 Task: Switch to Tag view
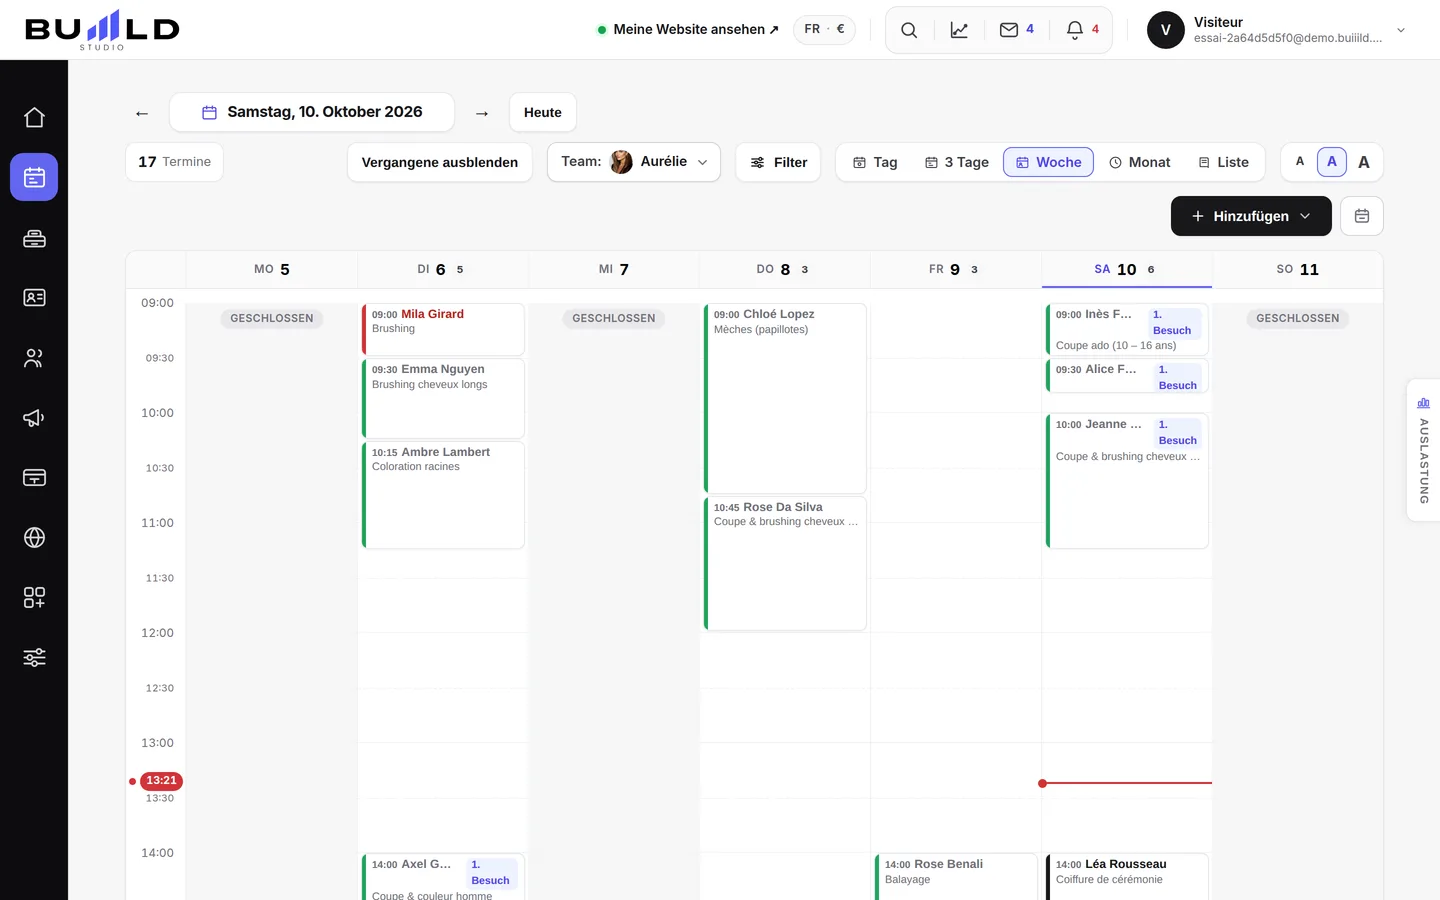click(x=875, y=162)
